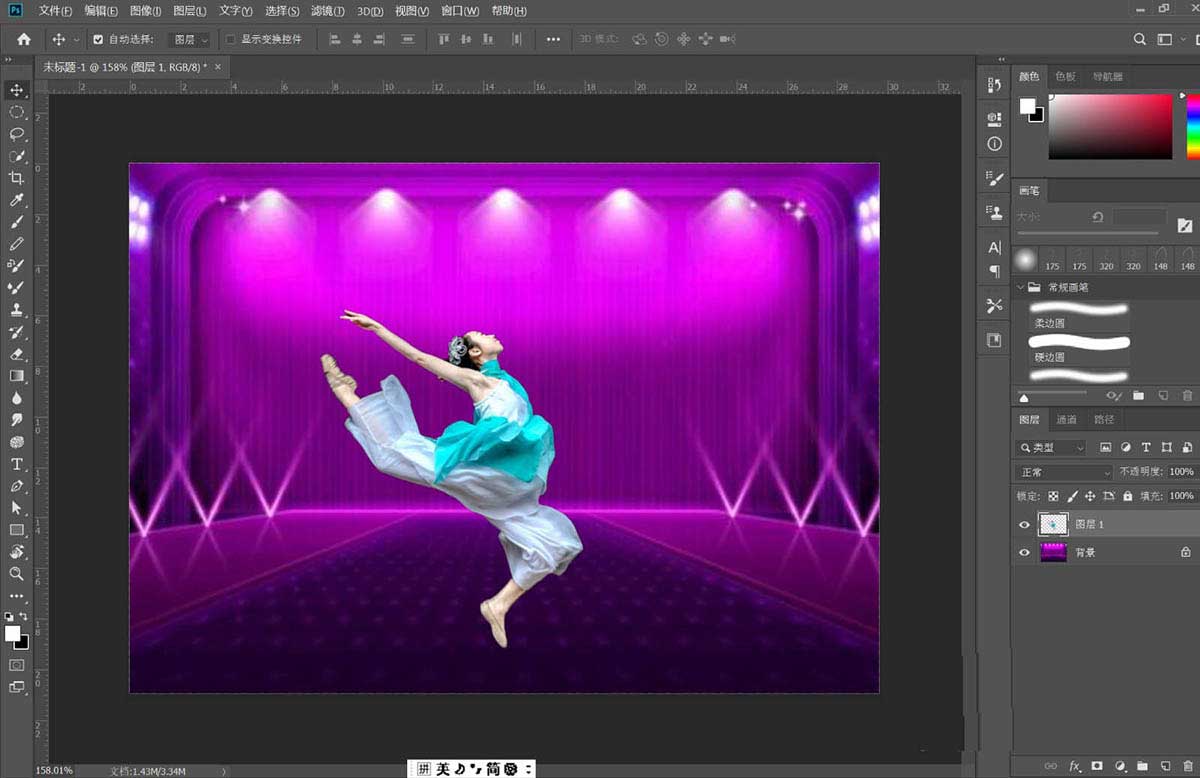Collapse the 常规画笔 brush folder

coord(1021,287)
